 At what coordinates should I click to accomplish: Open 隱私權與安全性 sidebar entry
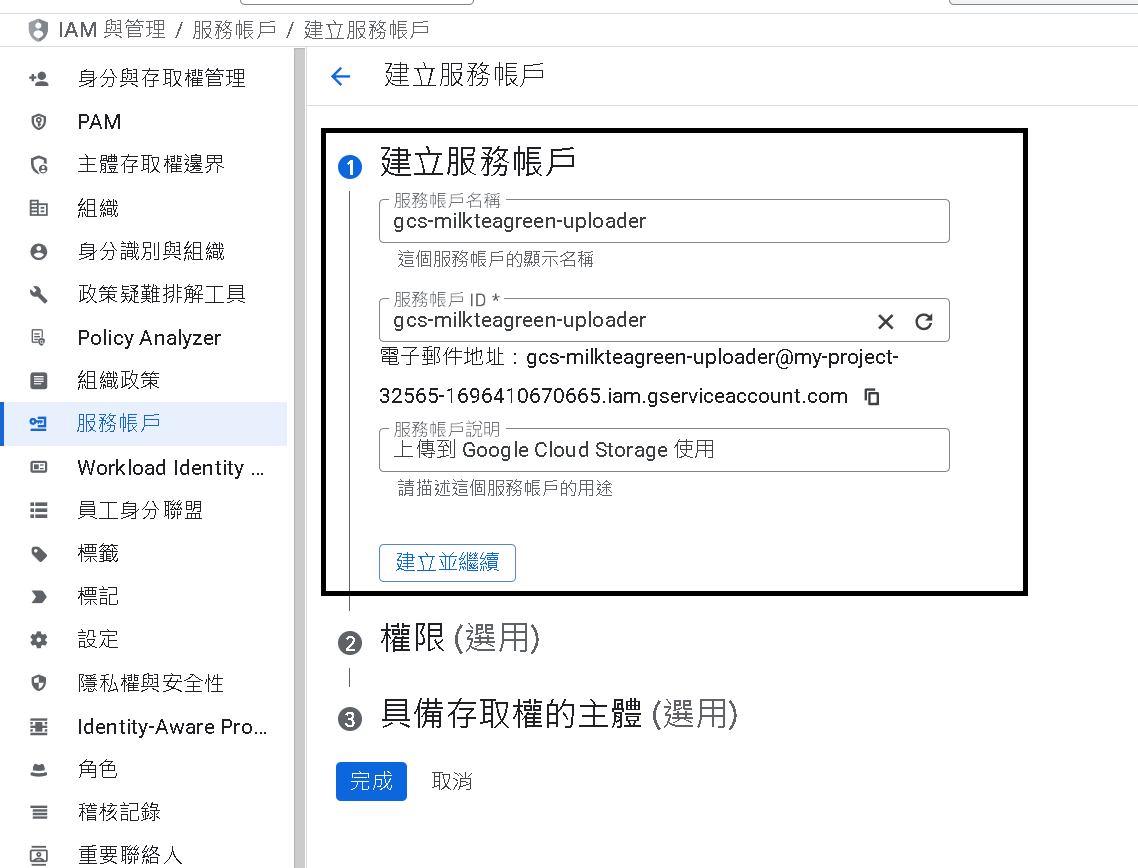145,683
